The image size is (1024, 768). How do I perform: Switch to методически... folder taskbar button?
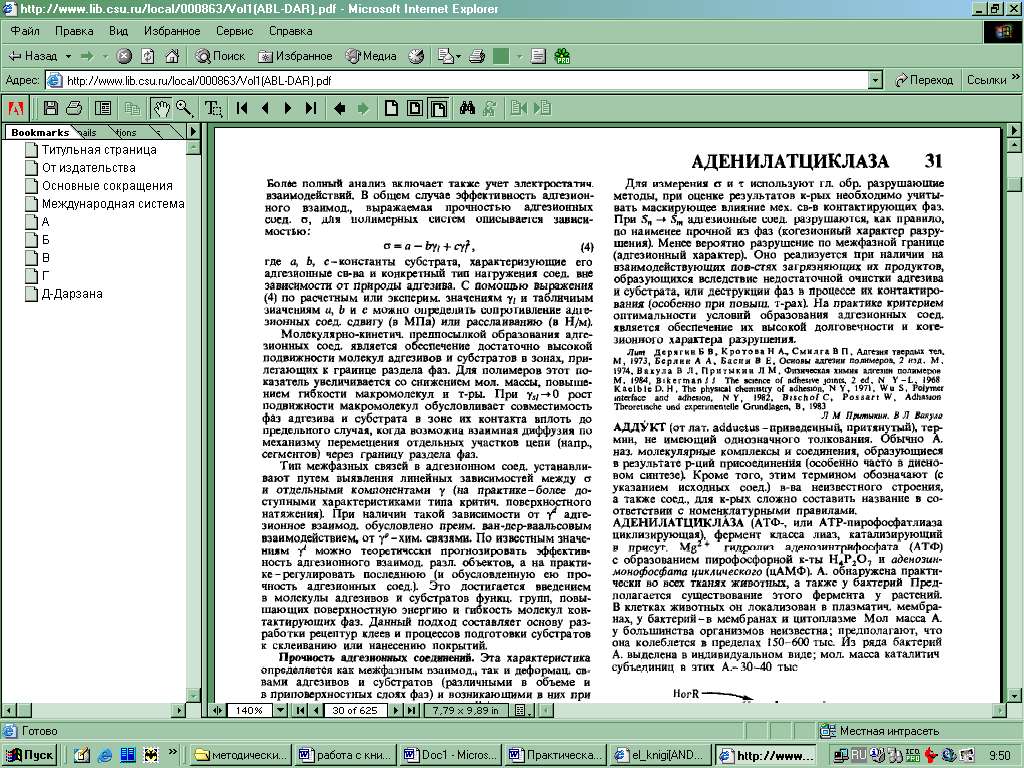[x=240, y=756]
